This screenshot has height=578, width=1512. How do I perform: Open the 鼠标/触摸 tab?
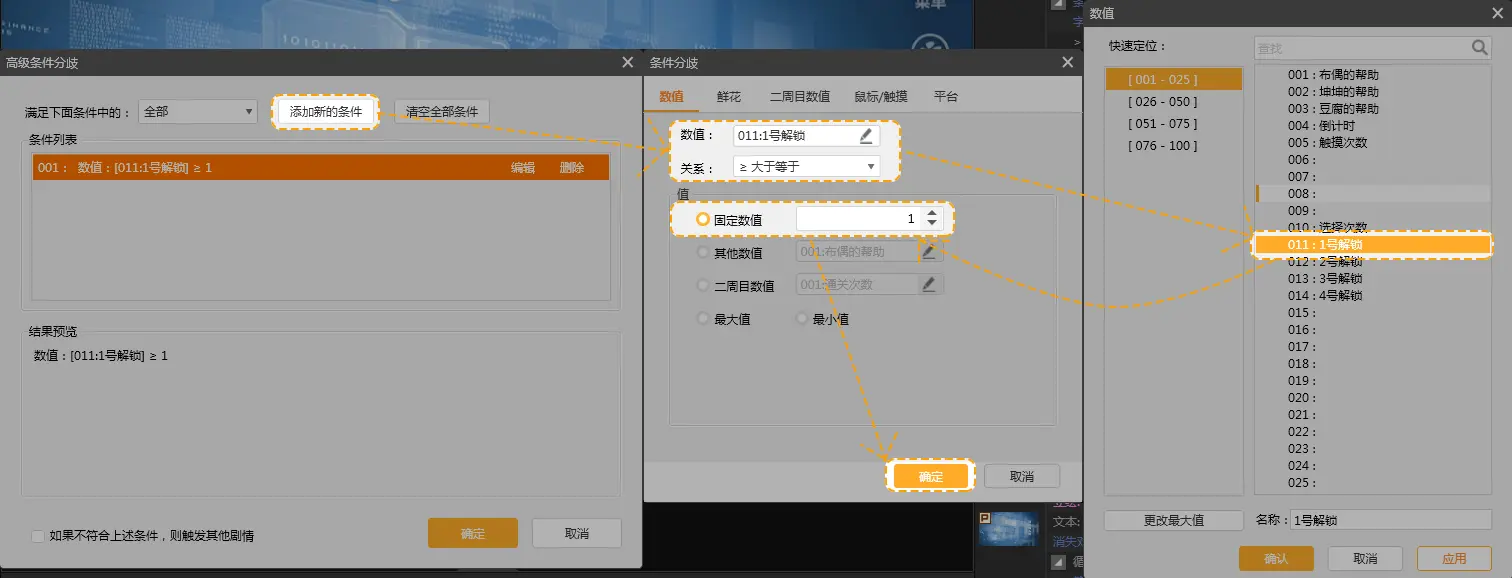pyautogui.click(x=881, y=97)
